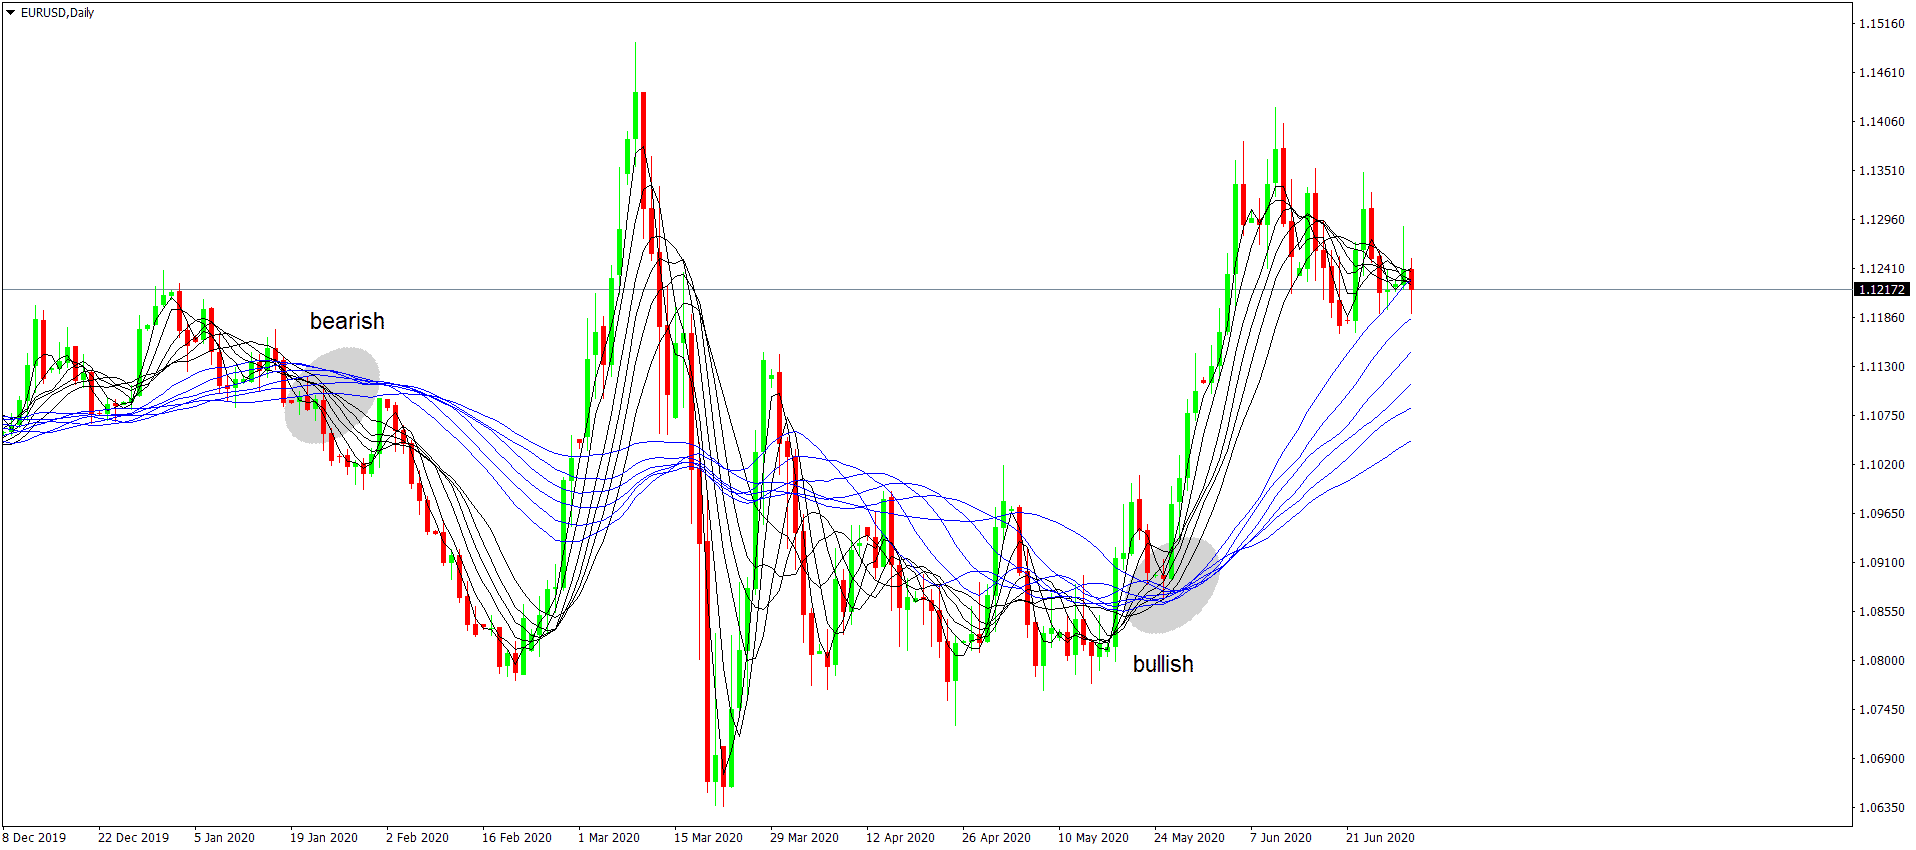Click the '19 Jan 2020' date label
The width and height of the screenshot is (1916, 850).
point(324,837)
